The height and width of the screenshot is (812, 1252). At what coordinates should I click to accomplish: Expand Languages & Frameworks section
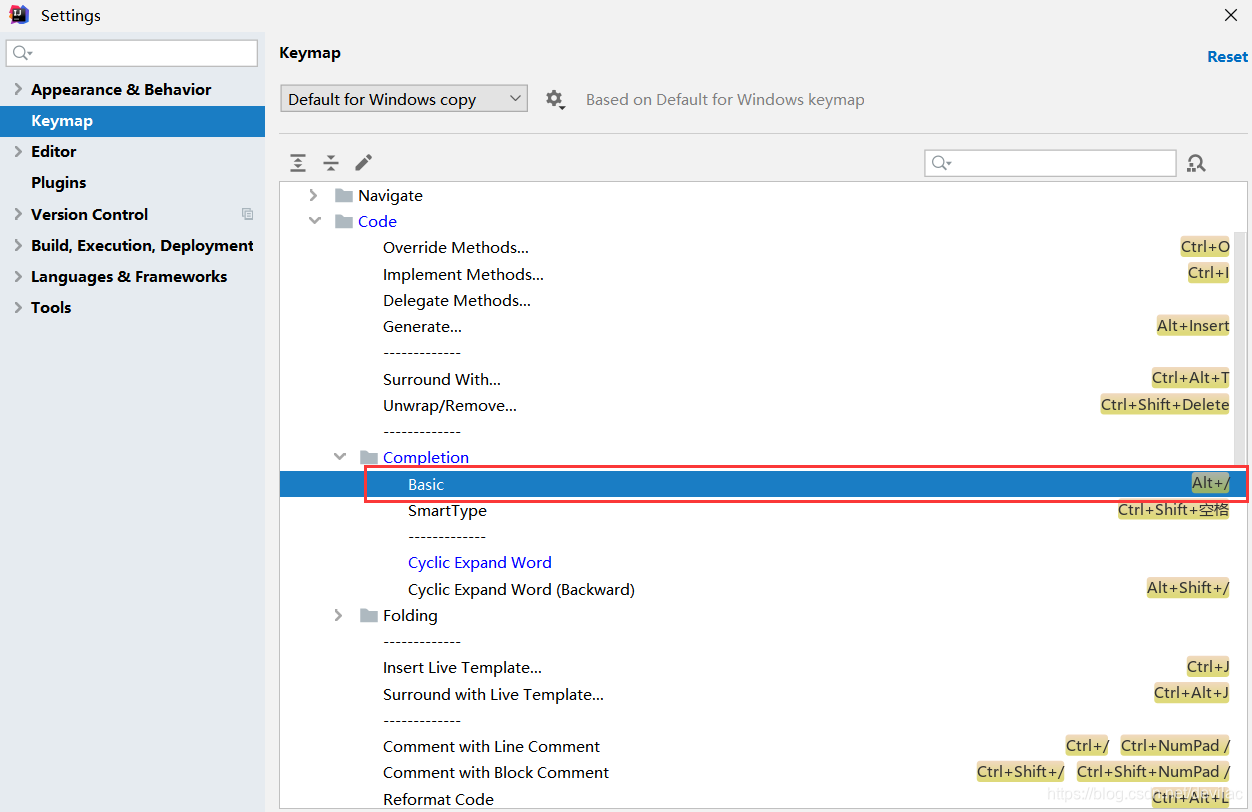pyautogui.click(x=18, y=276)
